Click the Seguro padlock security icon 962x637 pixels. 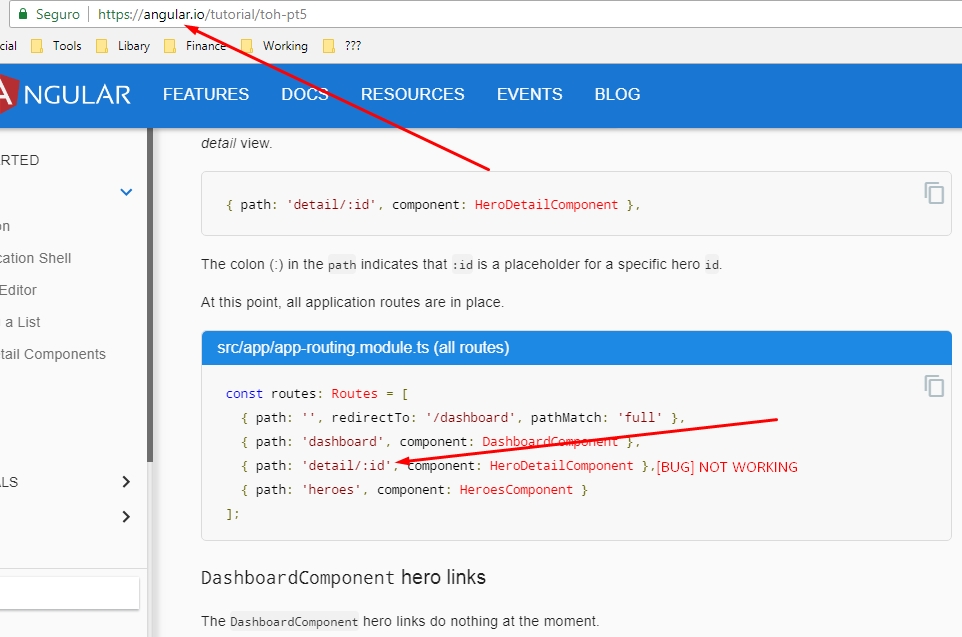click(x=22, y=14)
